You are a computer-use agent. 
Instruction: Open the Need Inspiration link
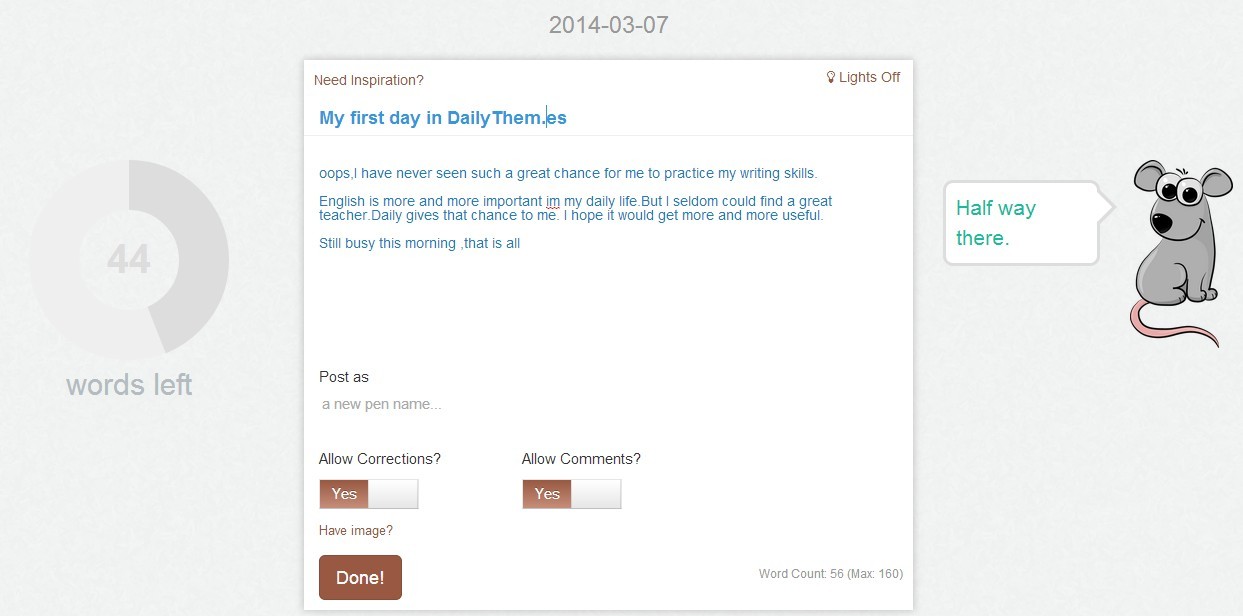(369, 80)
